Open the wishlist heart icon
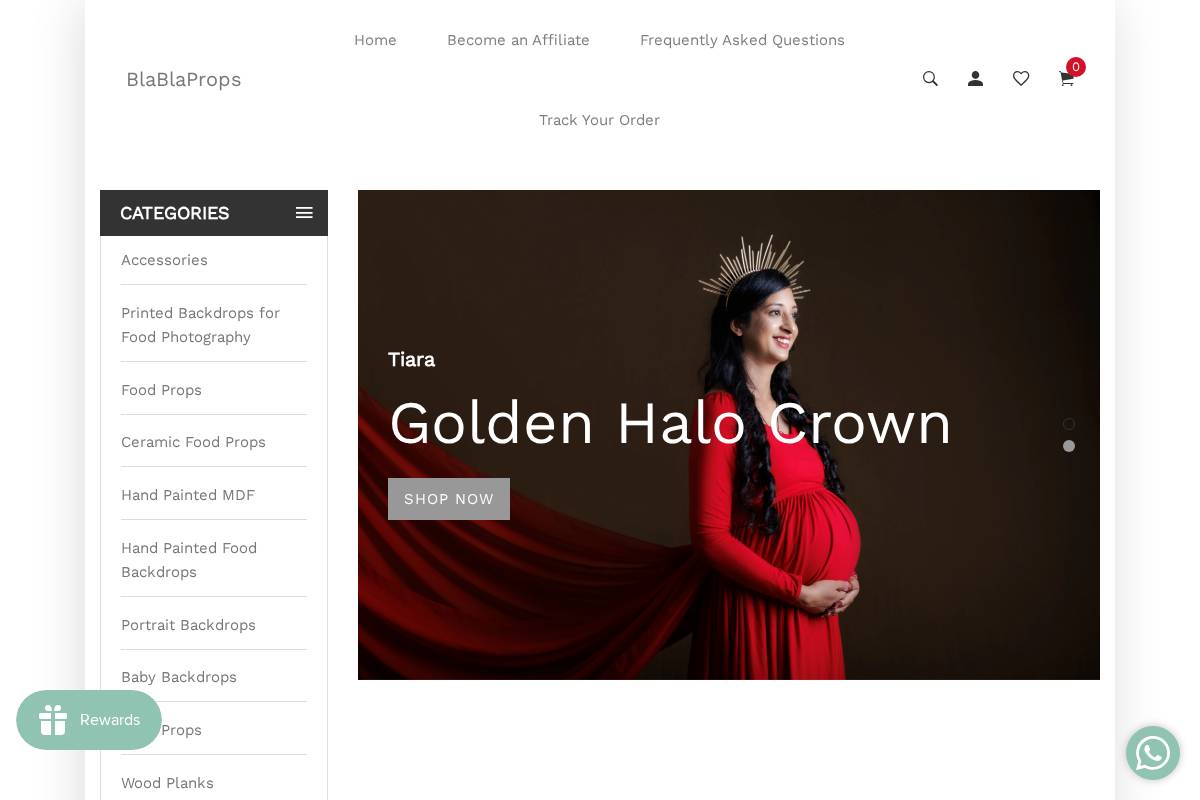 1021,79
